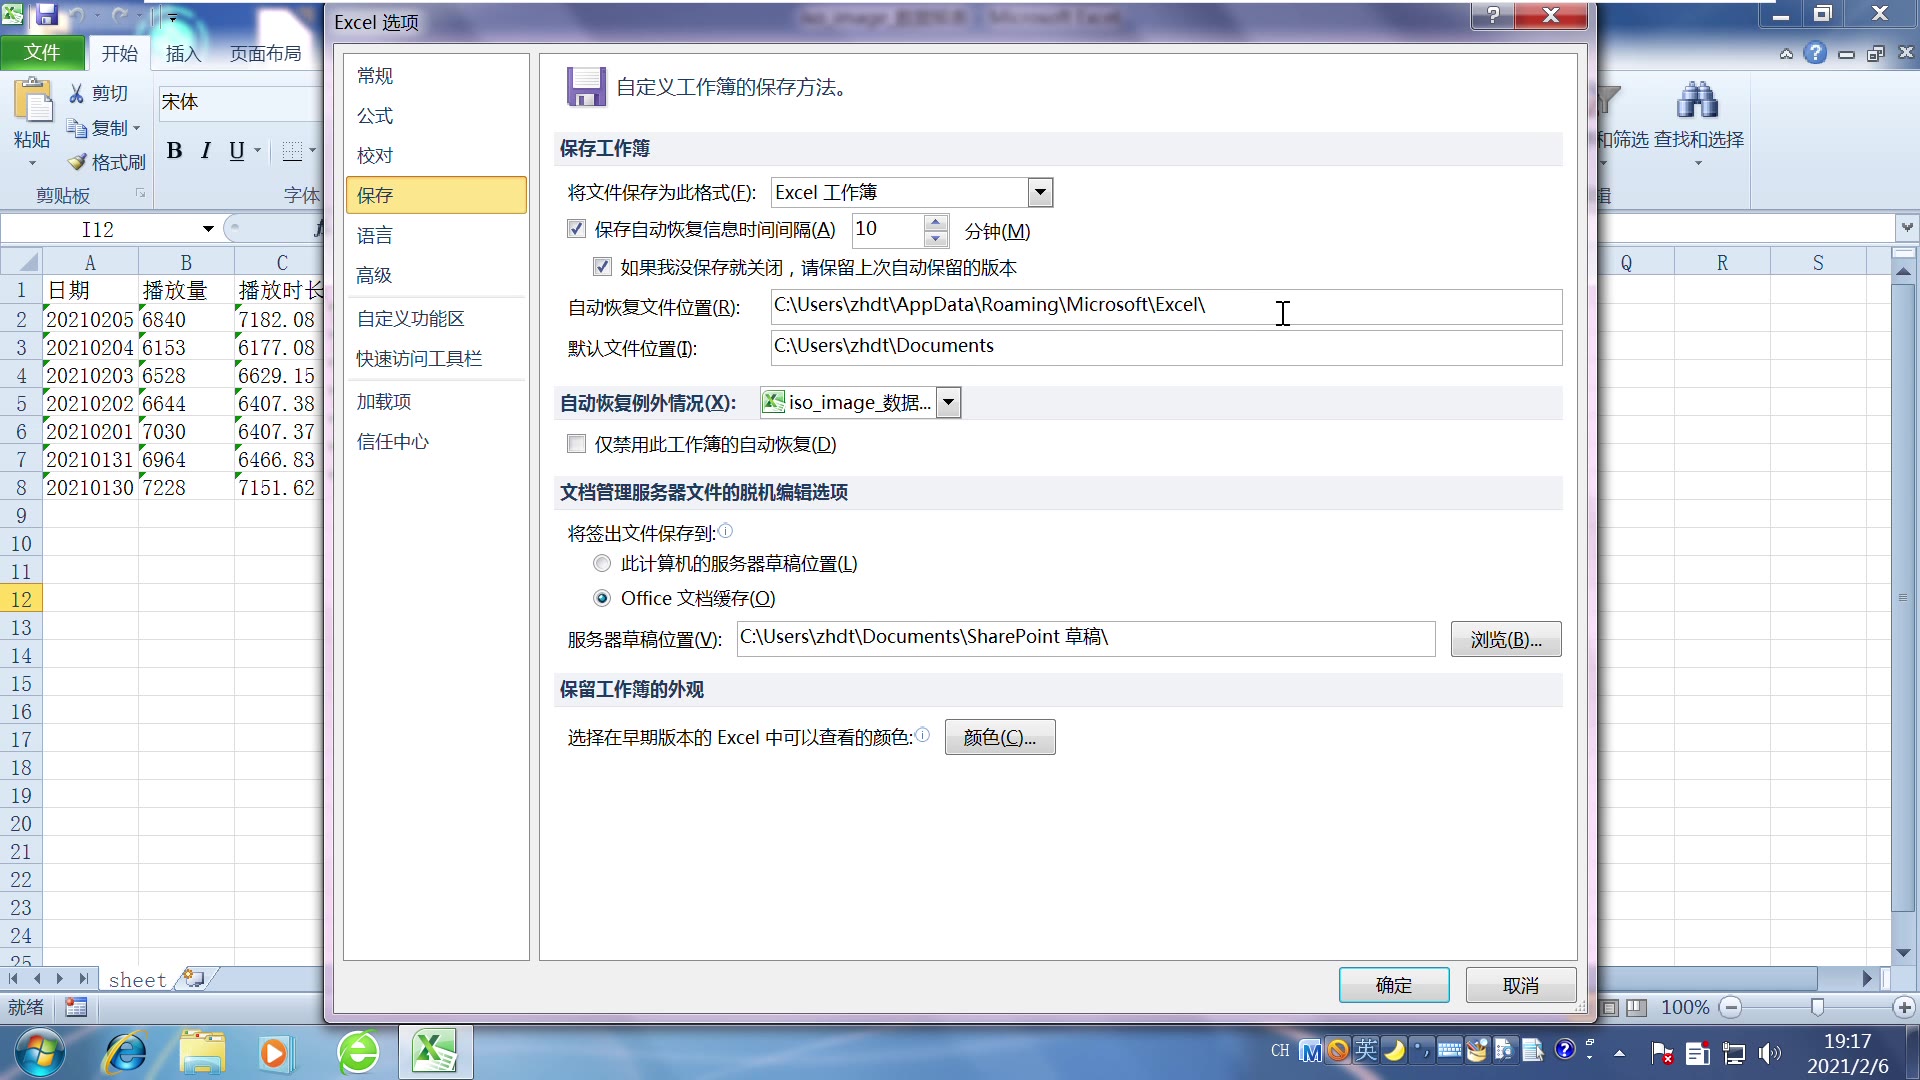Click the Format Painter brush icon
The width and height of the screenshot is (1920, 1080).
[77, 162]
